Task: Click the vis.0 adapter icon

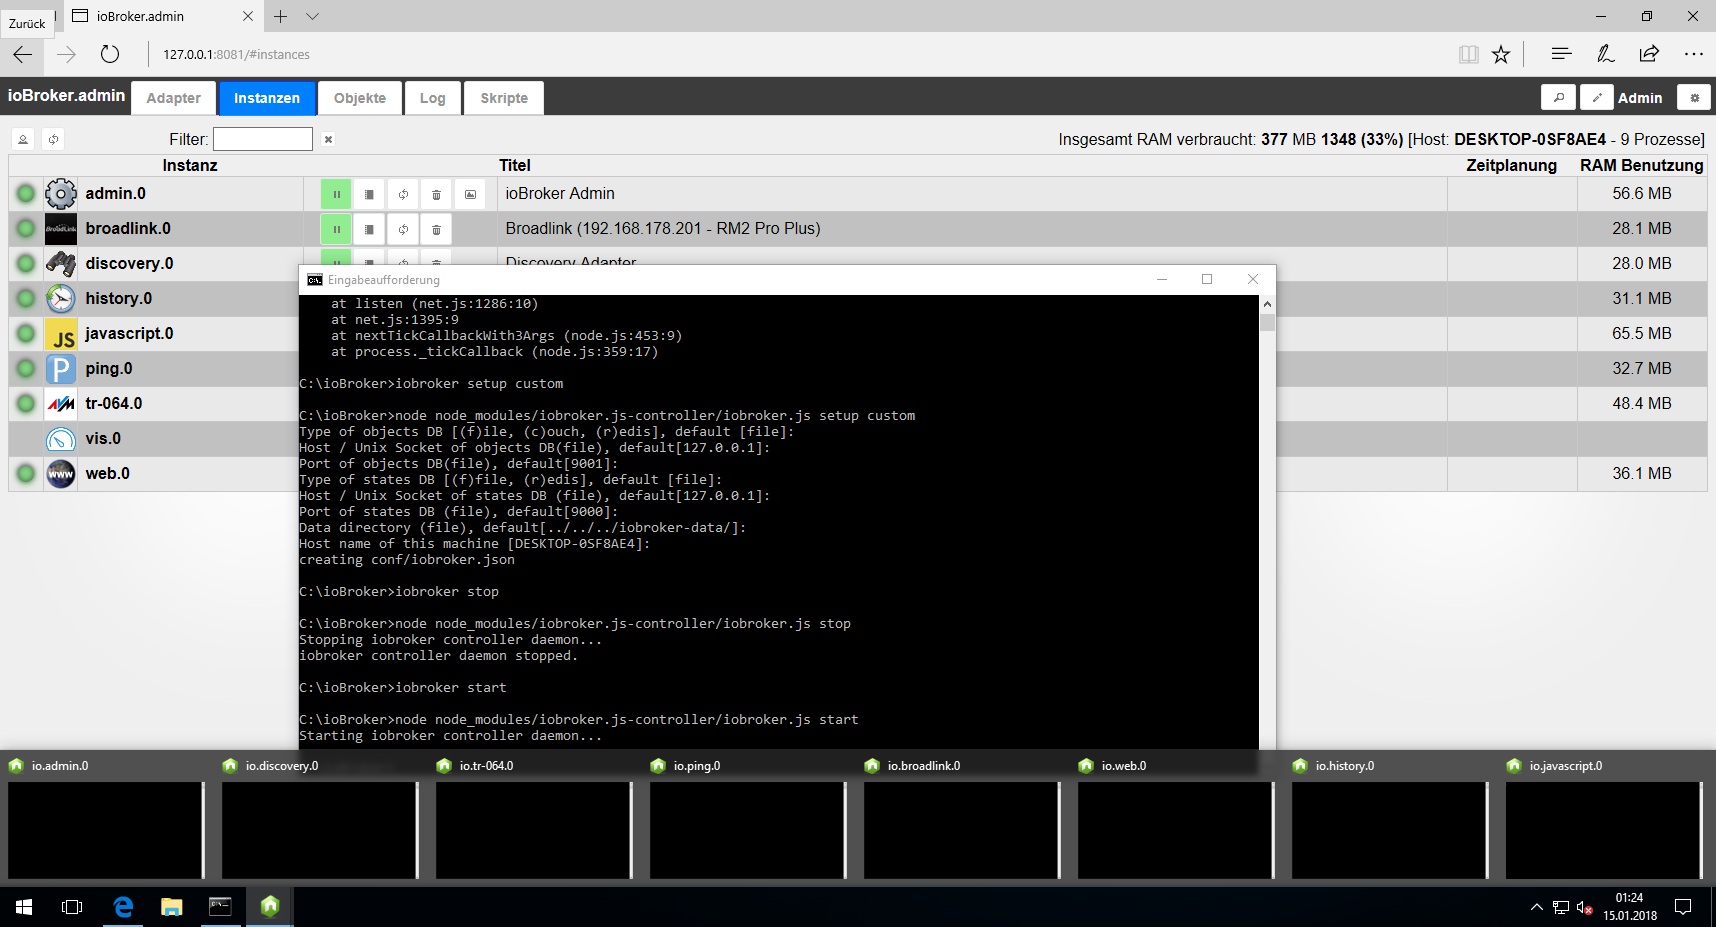Action: (61, 439)
